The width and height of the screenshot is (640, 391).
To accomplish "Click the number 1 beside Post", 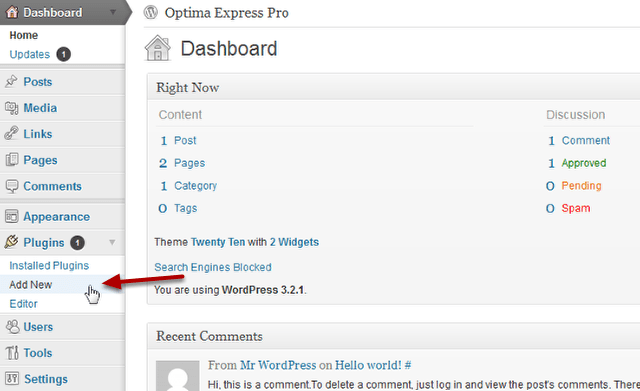I will tap(164, 141).
